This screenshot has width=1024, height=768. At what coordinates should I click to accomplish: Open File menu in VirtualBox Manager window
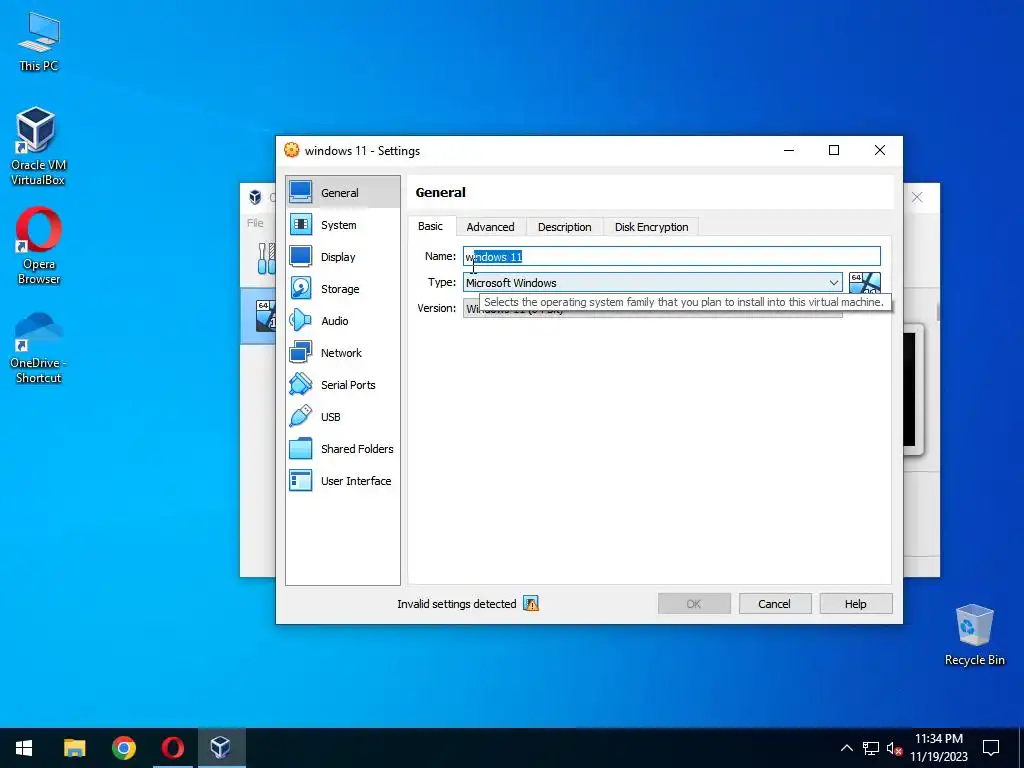coord(255,223)
